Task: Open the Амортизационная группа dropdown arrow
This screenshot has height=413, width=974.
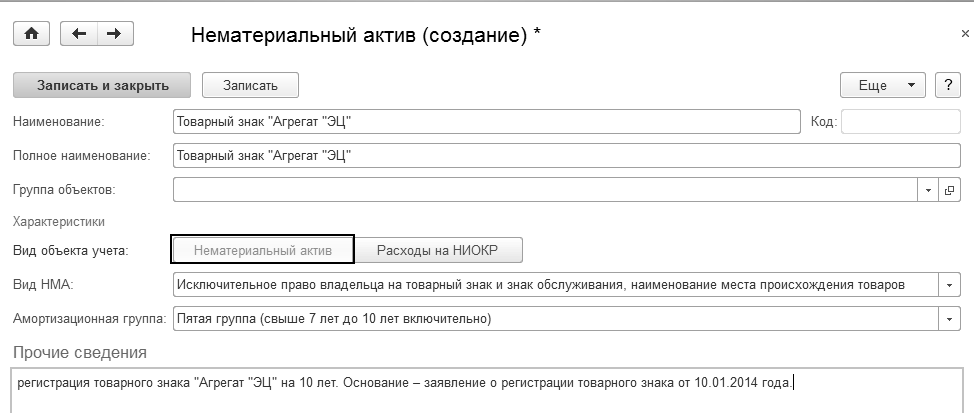Action: click(x=948, y=319)
